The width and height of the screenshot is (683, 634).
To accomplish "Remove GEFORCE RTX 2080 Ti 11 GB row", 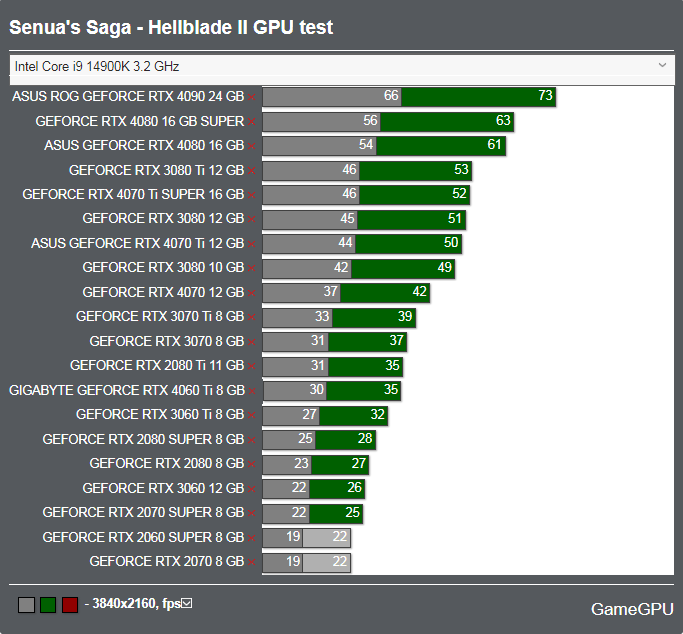I will 251,366.
